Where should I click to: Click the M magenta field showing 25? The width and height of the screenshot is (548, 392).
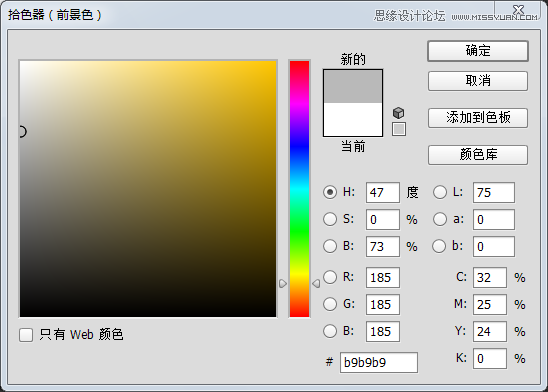pos(490,304)
